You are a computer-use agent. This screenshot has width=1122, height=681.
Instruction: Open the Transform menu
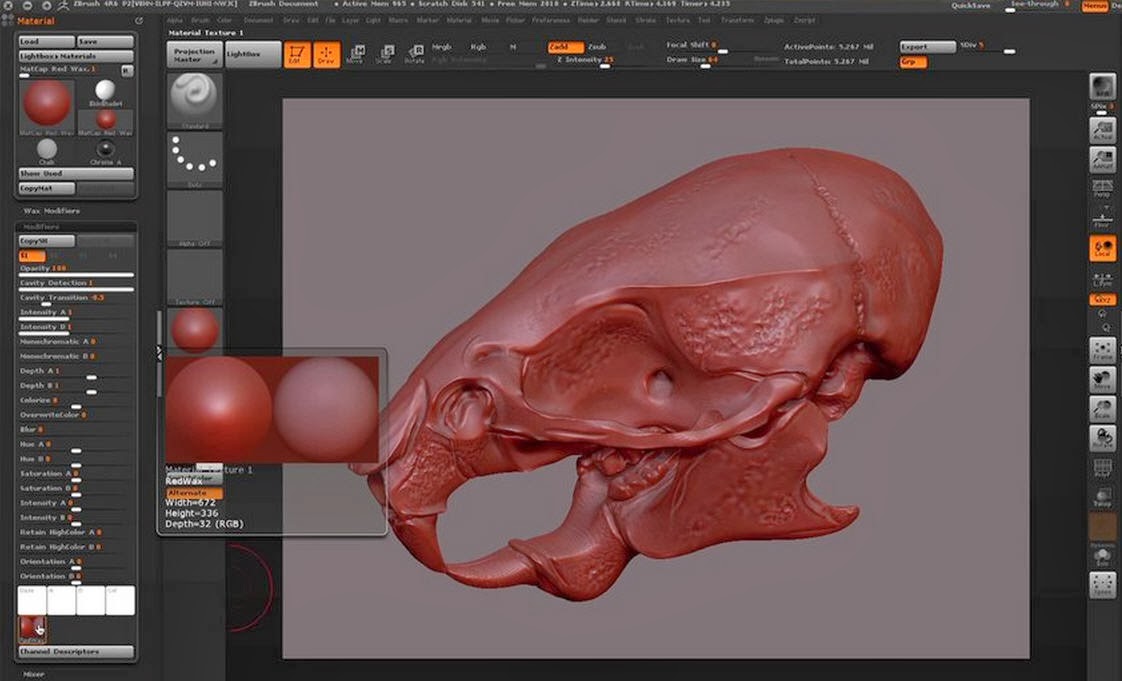pos(738,20)
